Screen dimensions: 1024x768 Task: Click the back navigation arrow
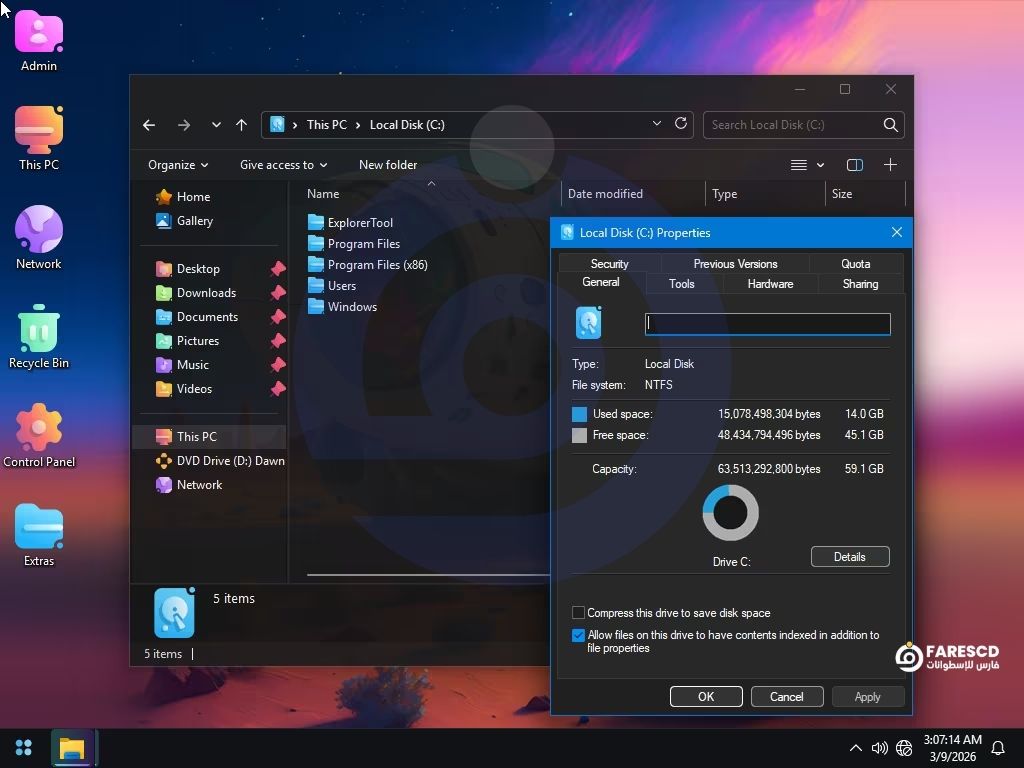tap(149, 125)
